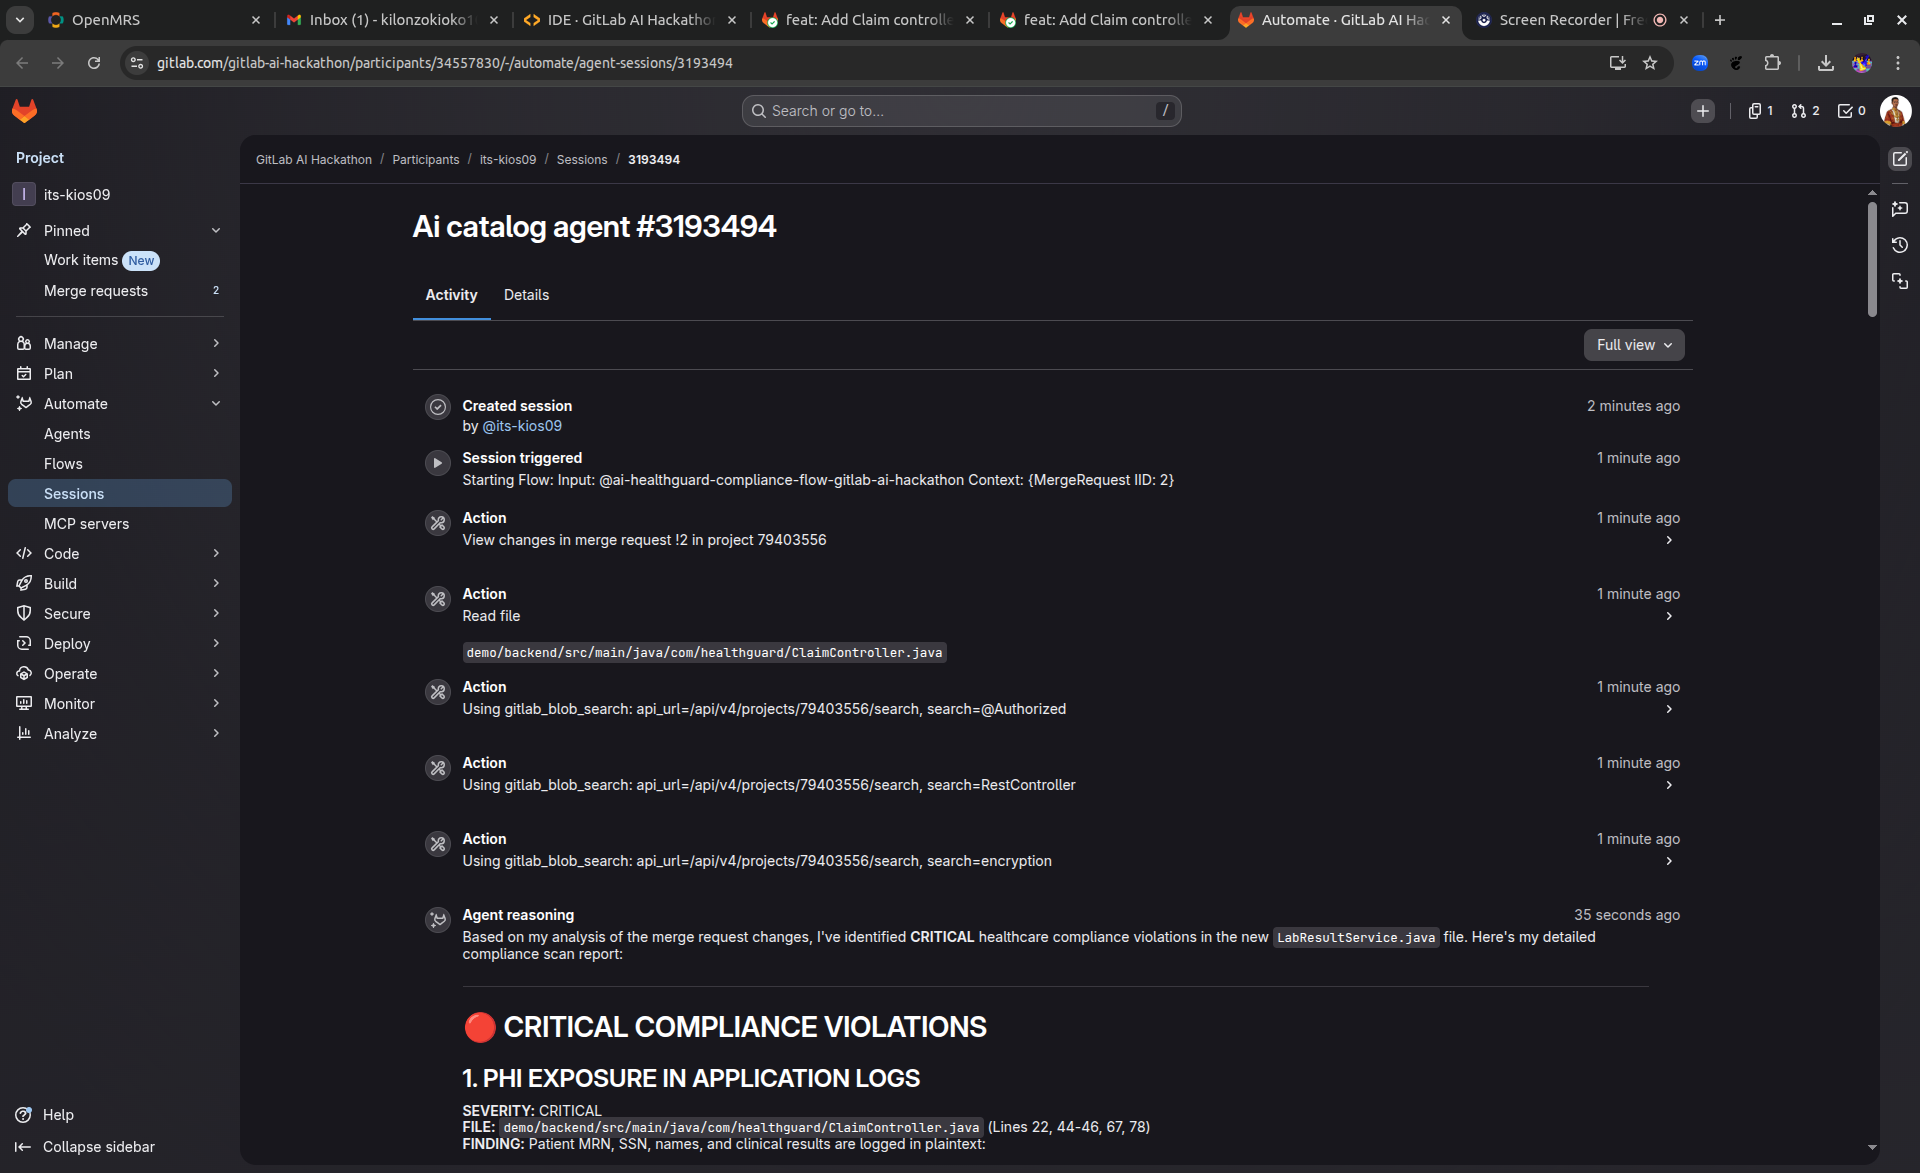Bookmark this page with the star icon

[1650, 63]
